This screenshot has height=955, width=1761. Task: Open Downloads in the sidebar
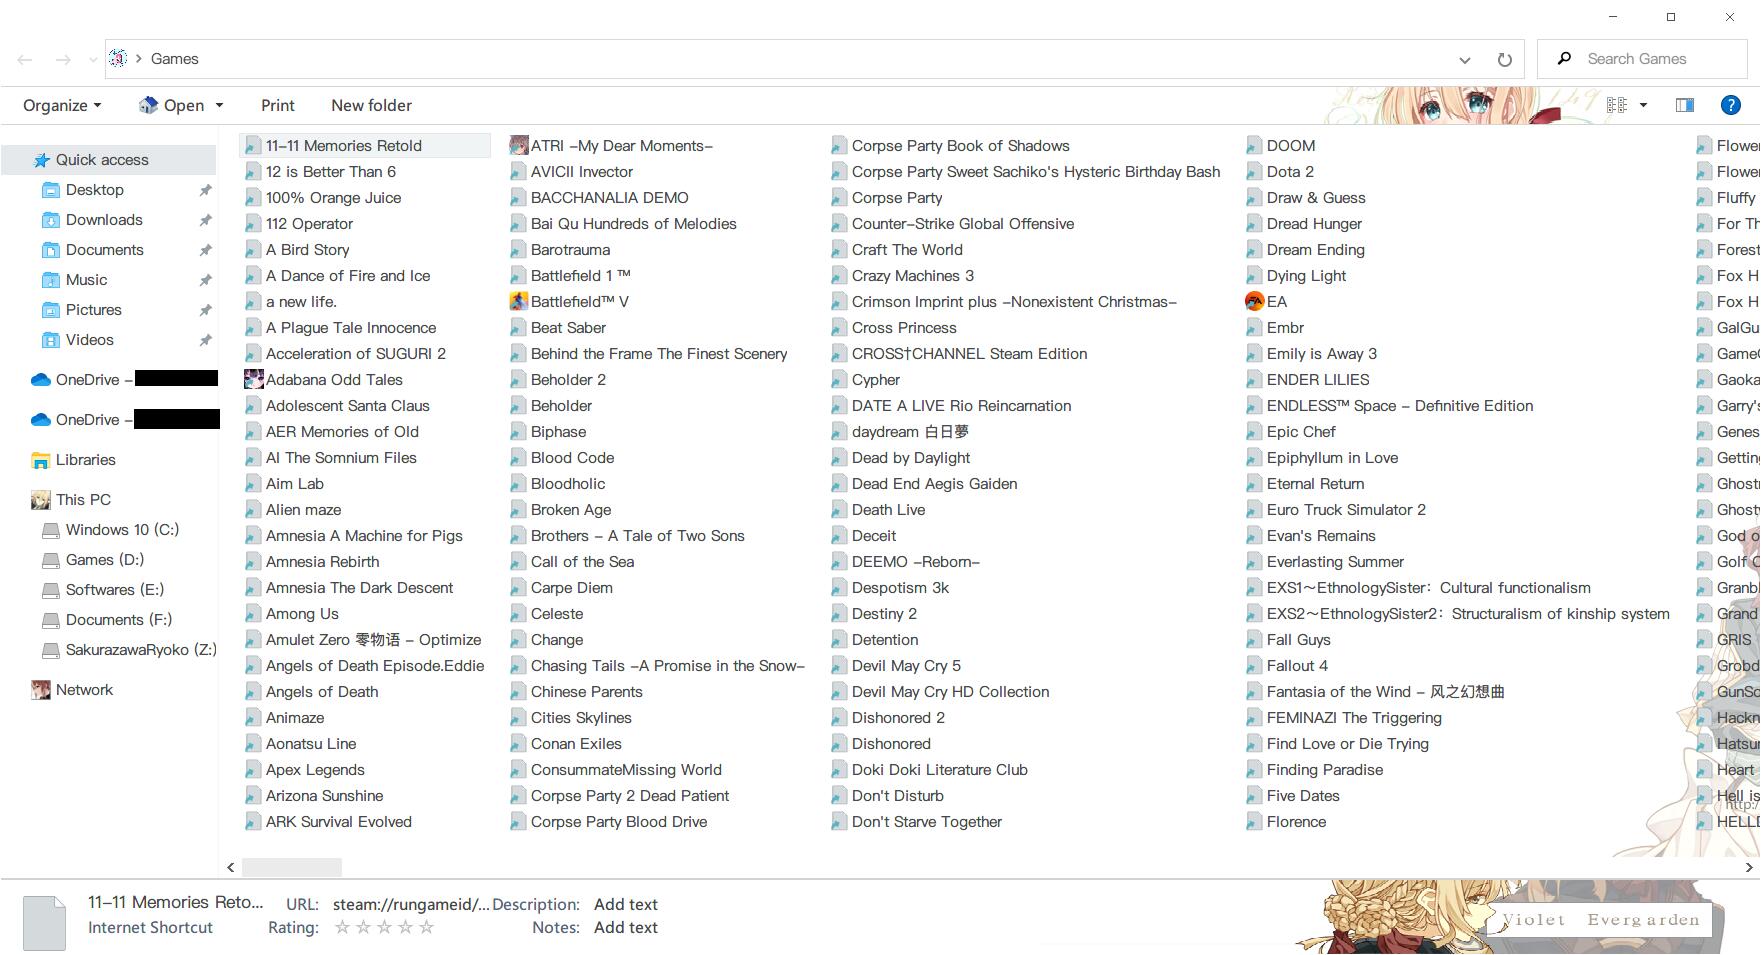click(104, 220)
